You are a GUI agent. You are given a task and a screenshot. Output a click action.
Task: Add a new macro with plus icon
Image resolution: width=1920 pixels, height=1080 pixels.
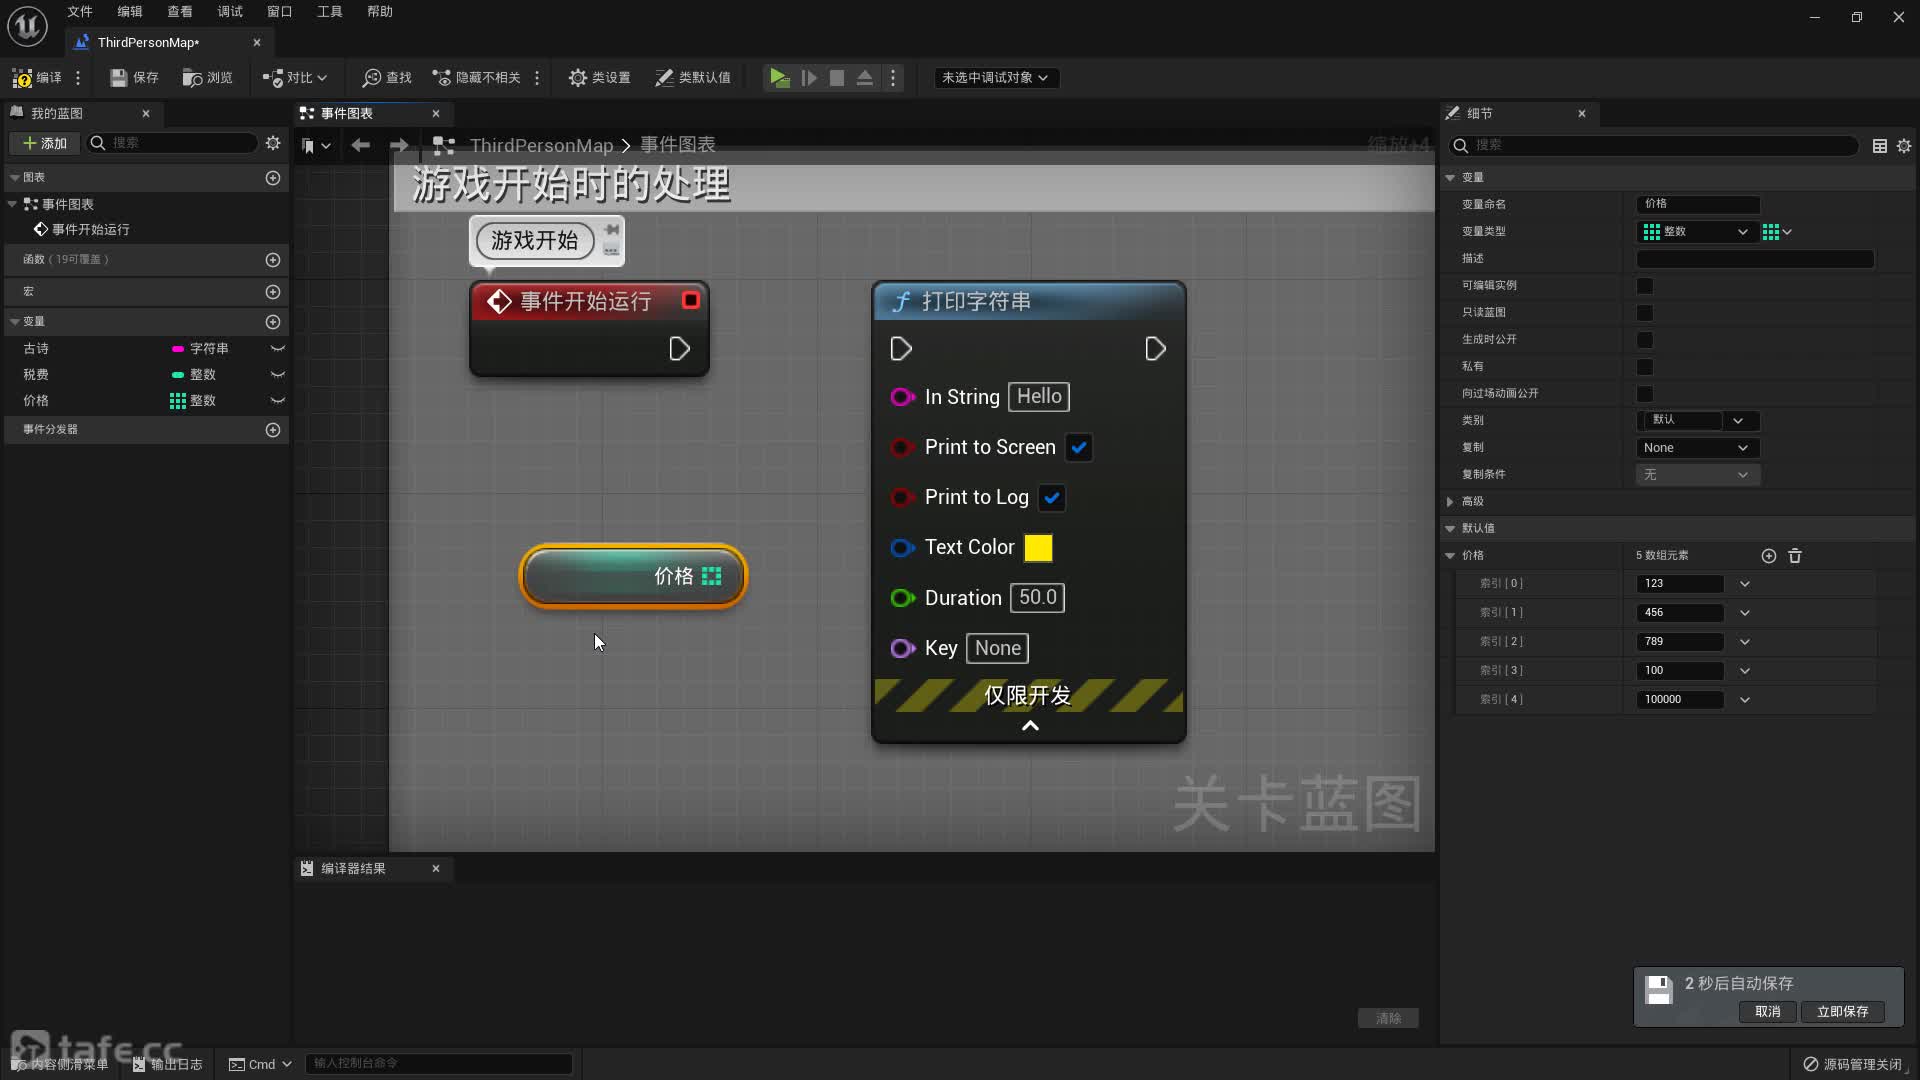coord(273,291)
